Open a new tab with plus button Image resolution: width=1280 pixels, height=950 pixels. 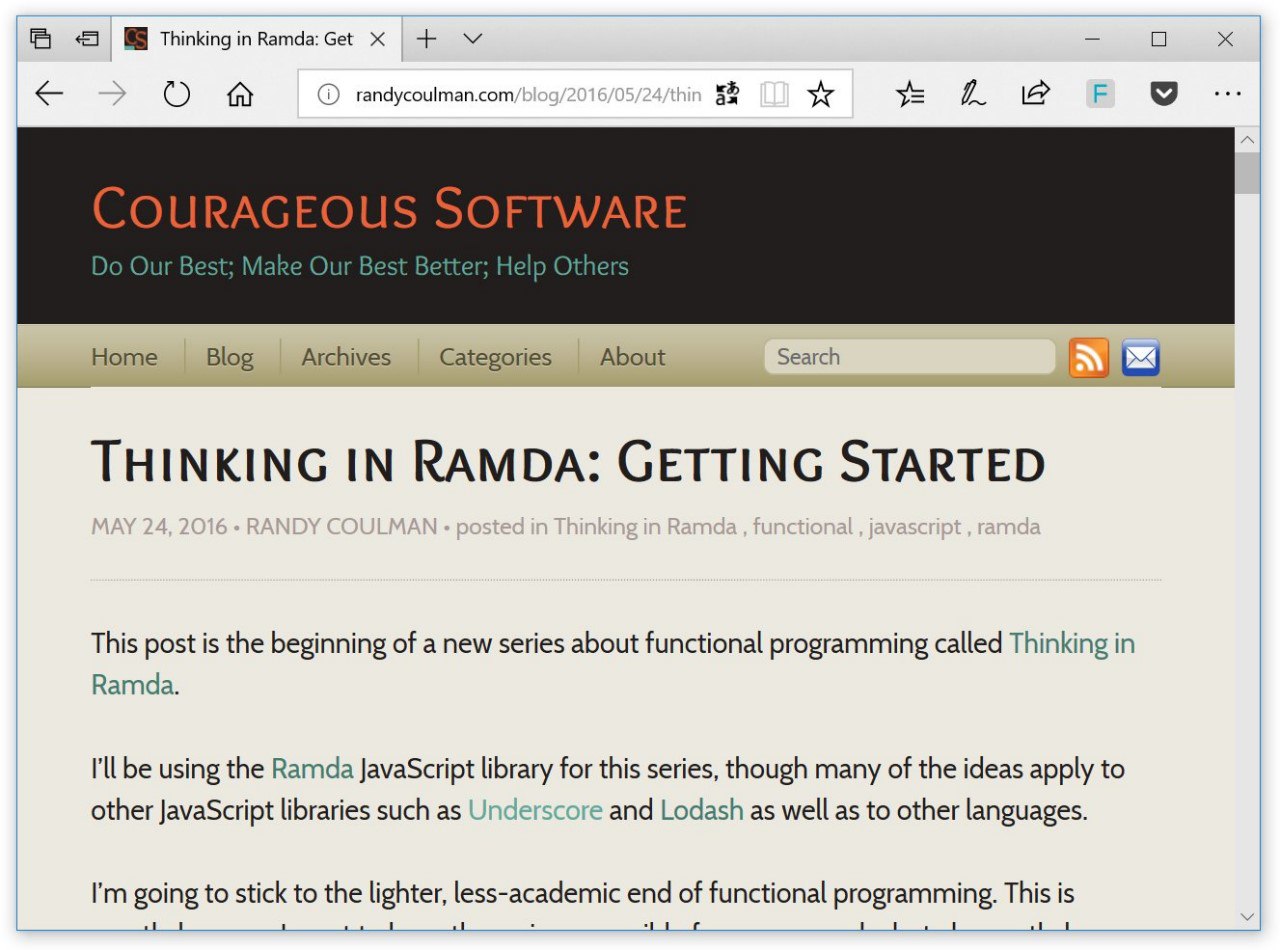pyautogui.click(x=427, y=39)
